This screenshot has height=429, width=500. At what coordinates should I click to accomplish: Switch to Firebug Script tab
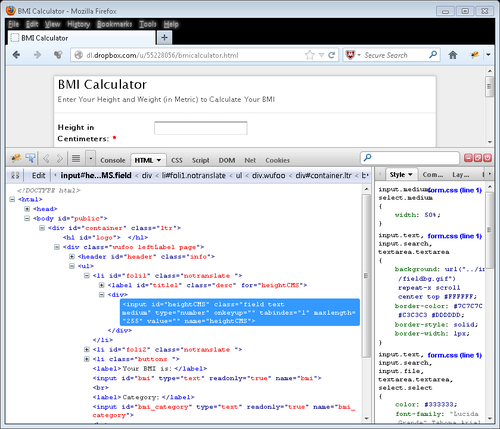(201, 160)
